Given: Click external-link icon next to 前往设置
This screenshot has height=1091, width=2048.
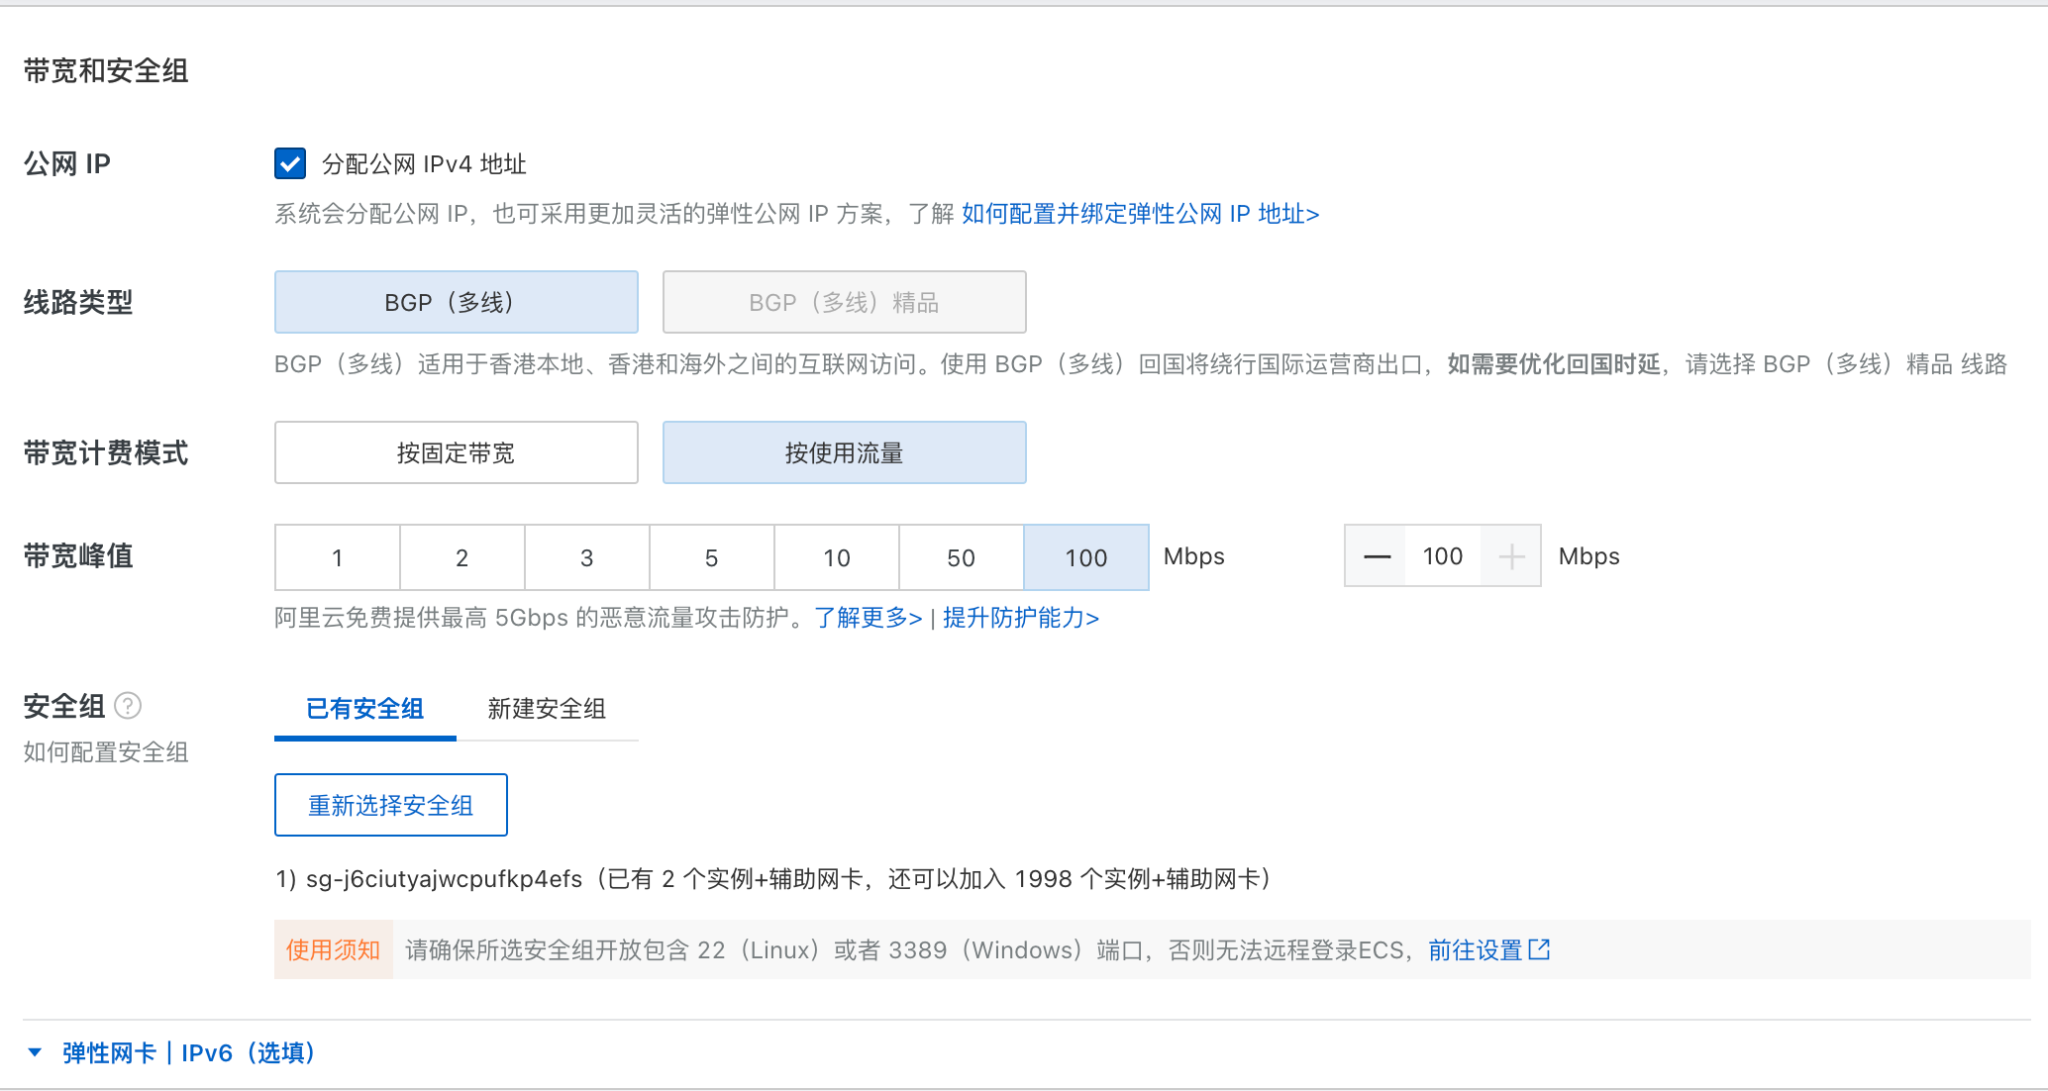Looking at the screenshot, I should (1540, 949).
